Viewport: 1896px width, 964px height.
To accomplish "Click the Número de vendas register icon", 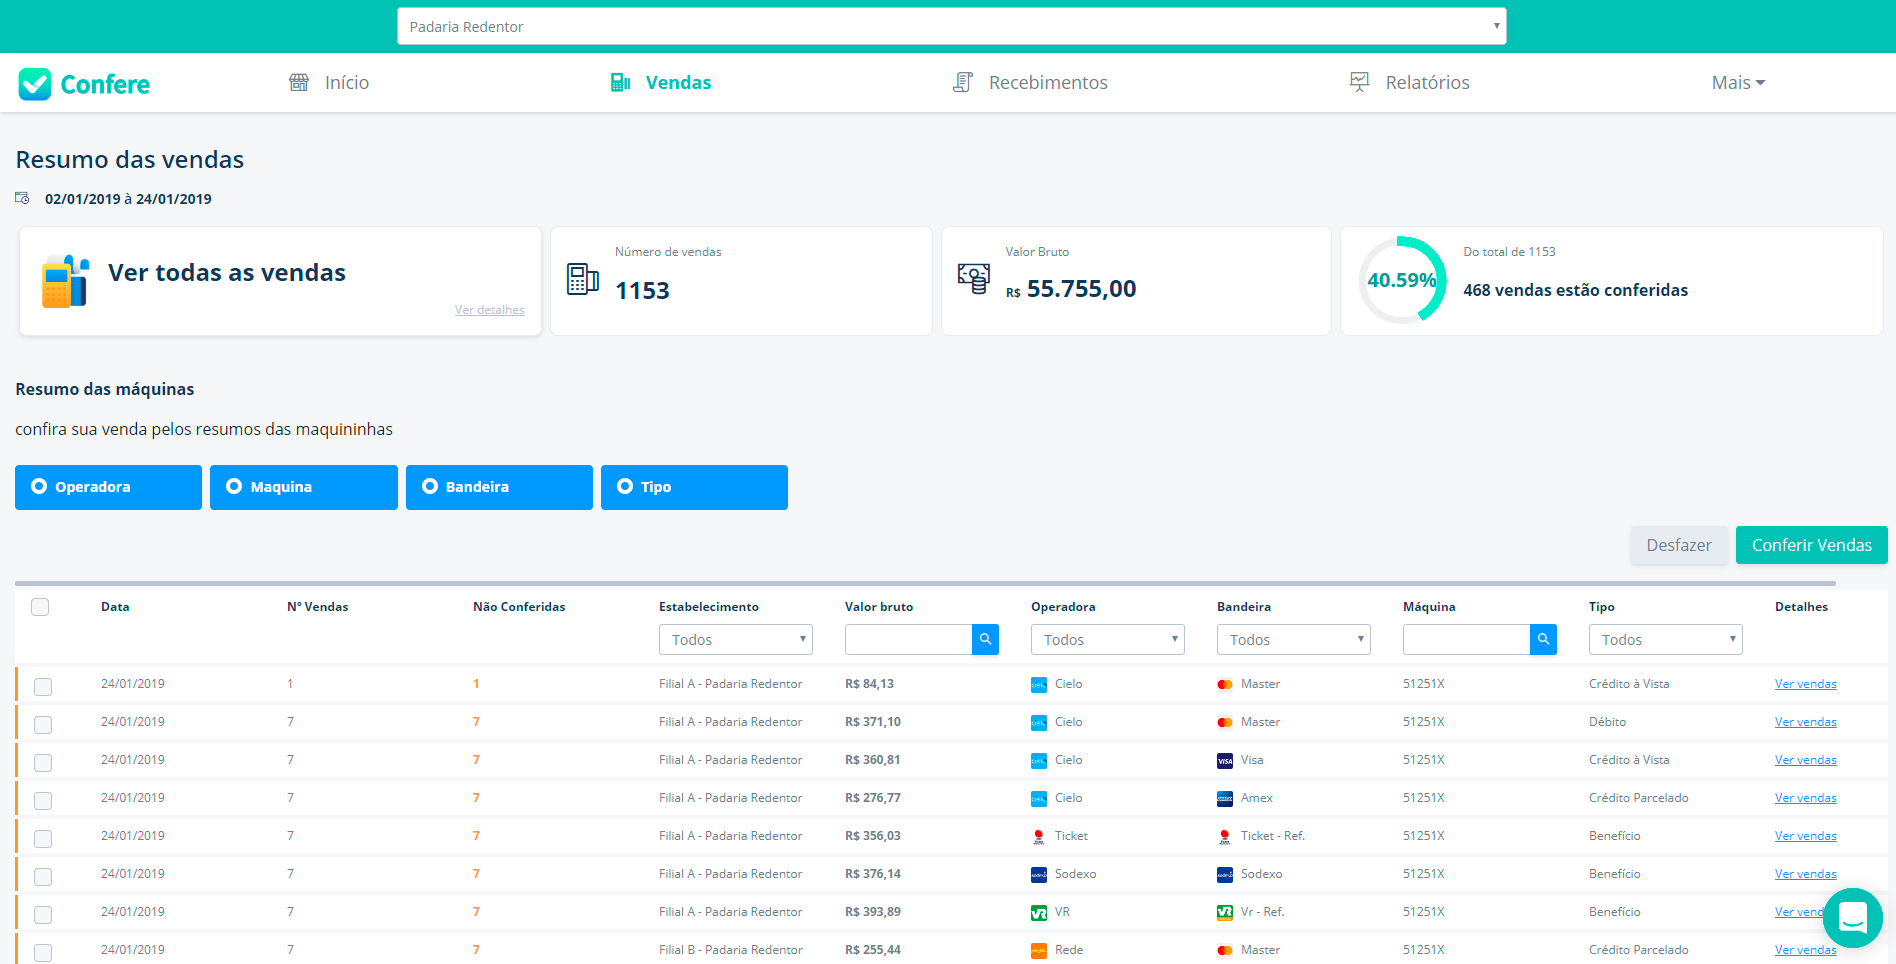I will tap(582, 279).
